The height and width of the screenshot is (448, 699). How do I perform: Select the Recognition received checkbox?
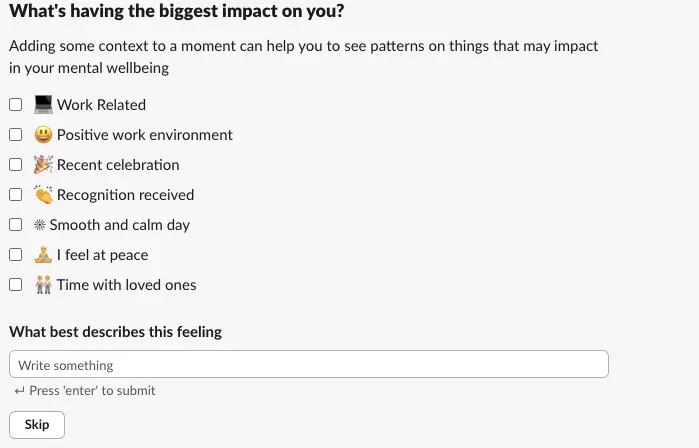pos(15,195)
